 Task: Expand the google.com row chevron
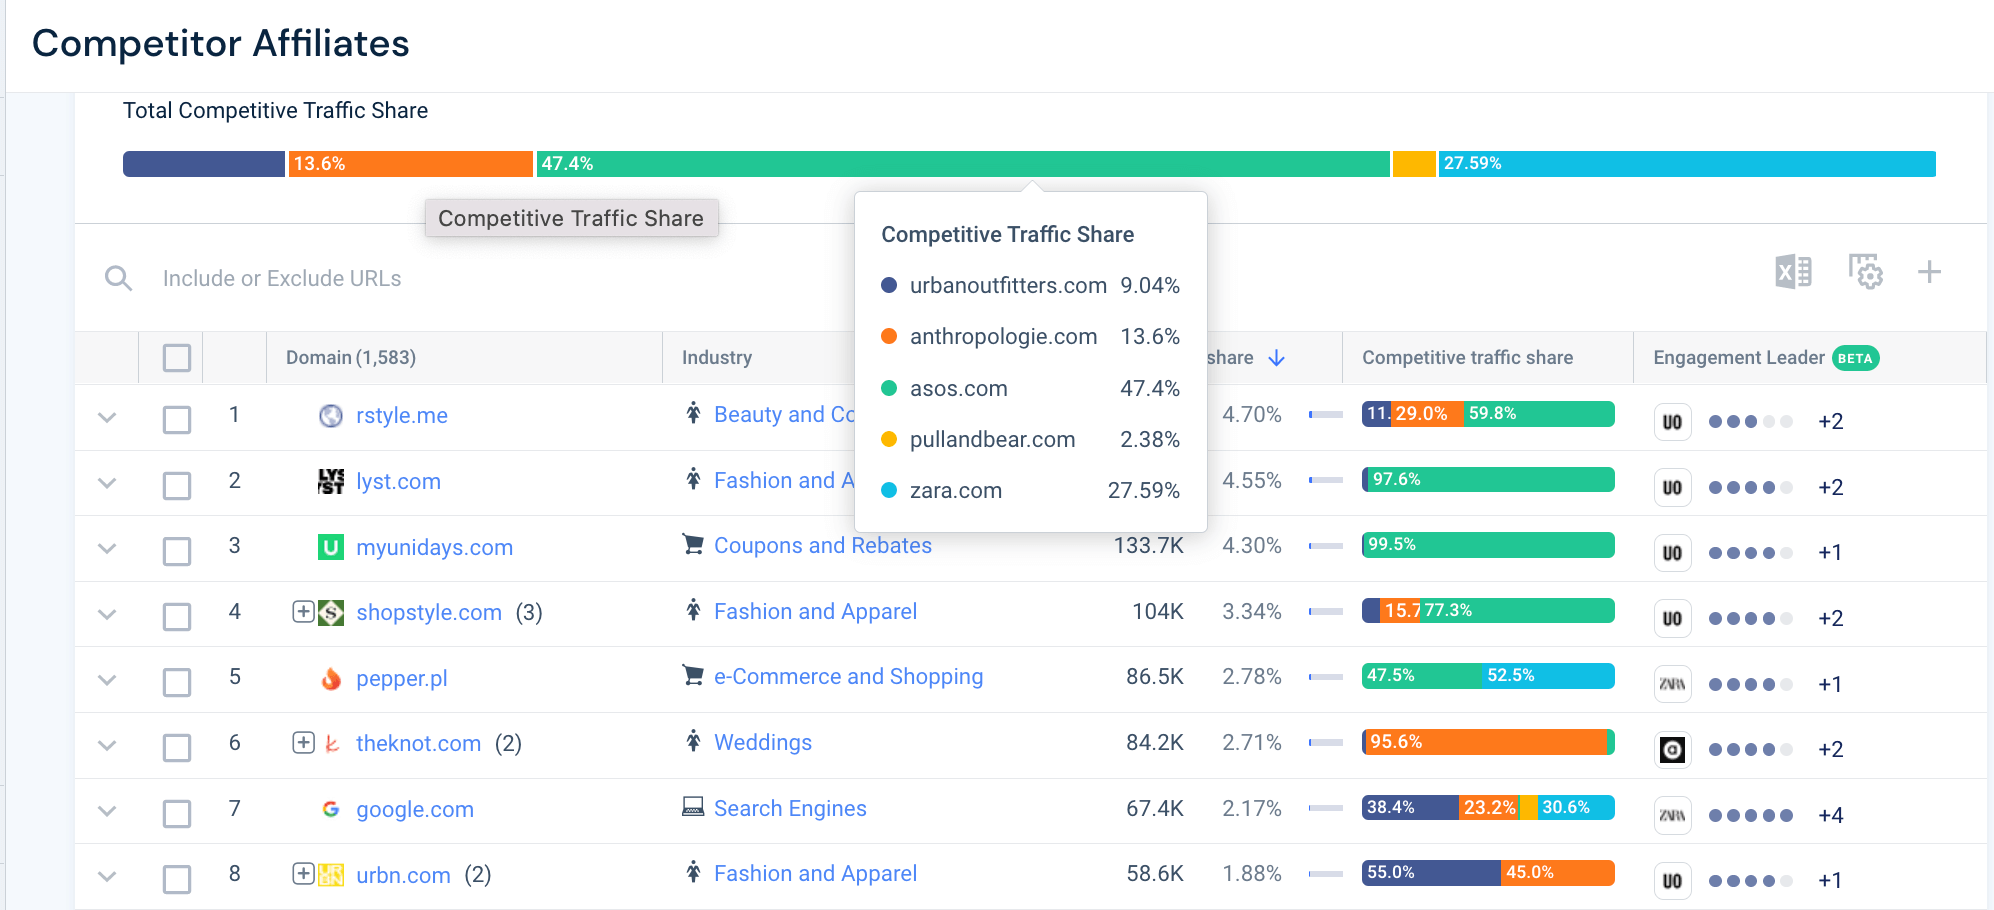pyautogui.click(x=107, y=811)
